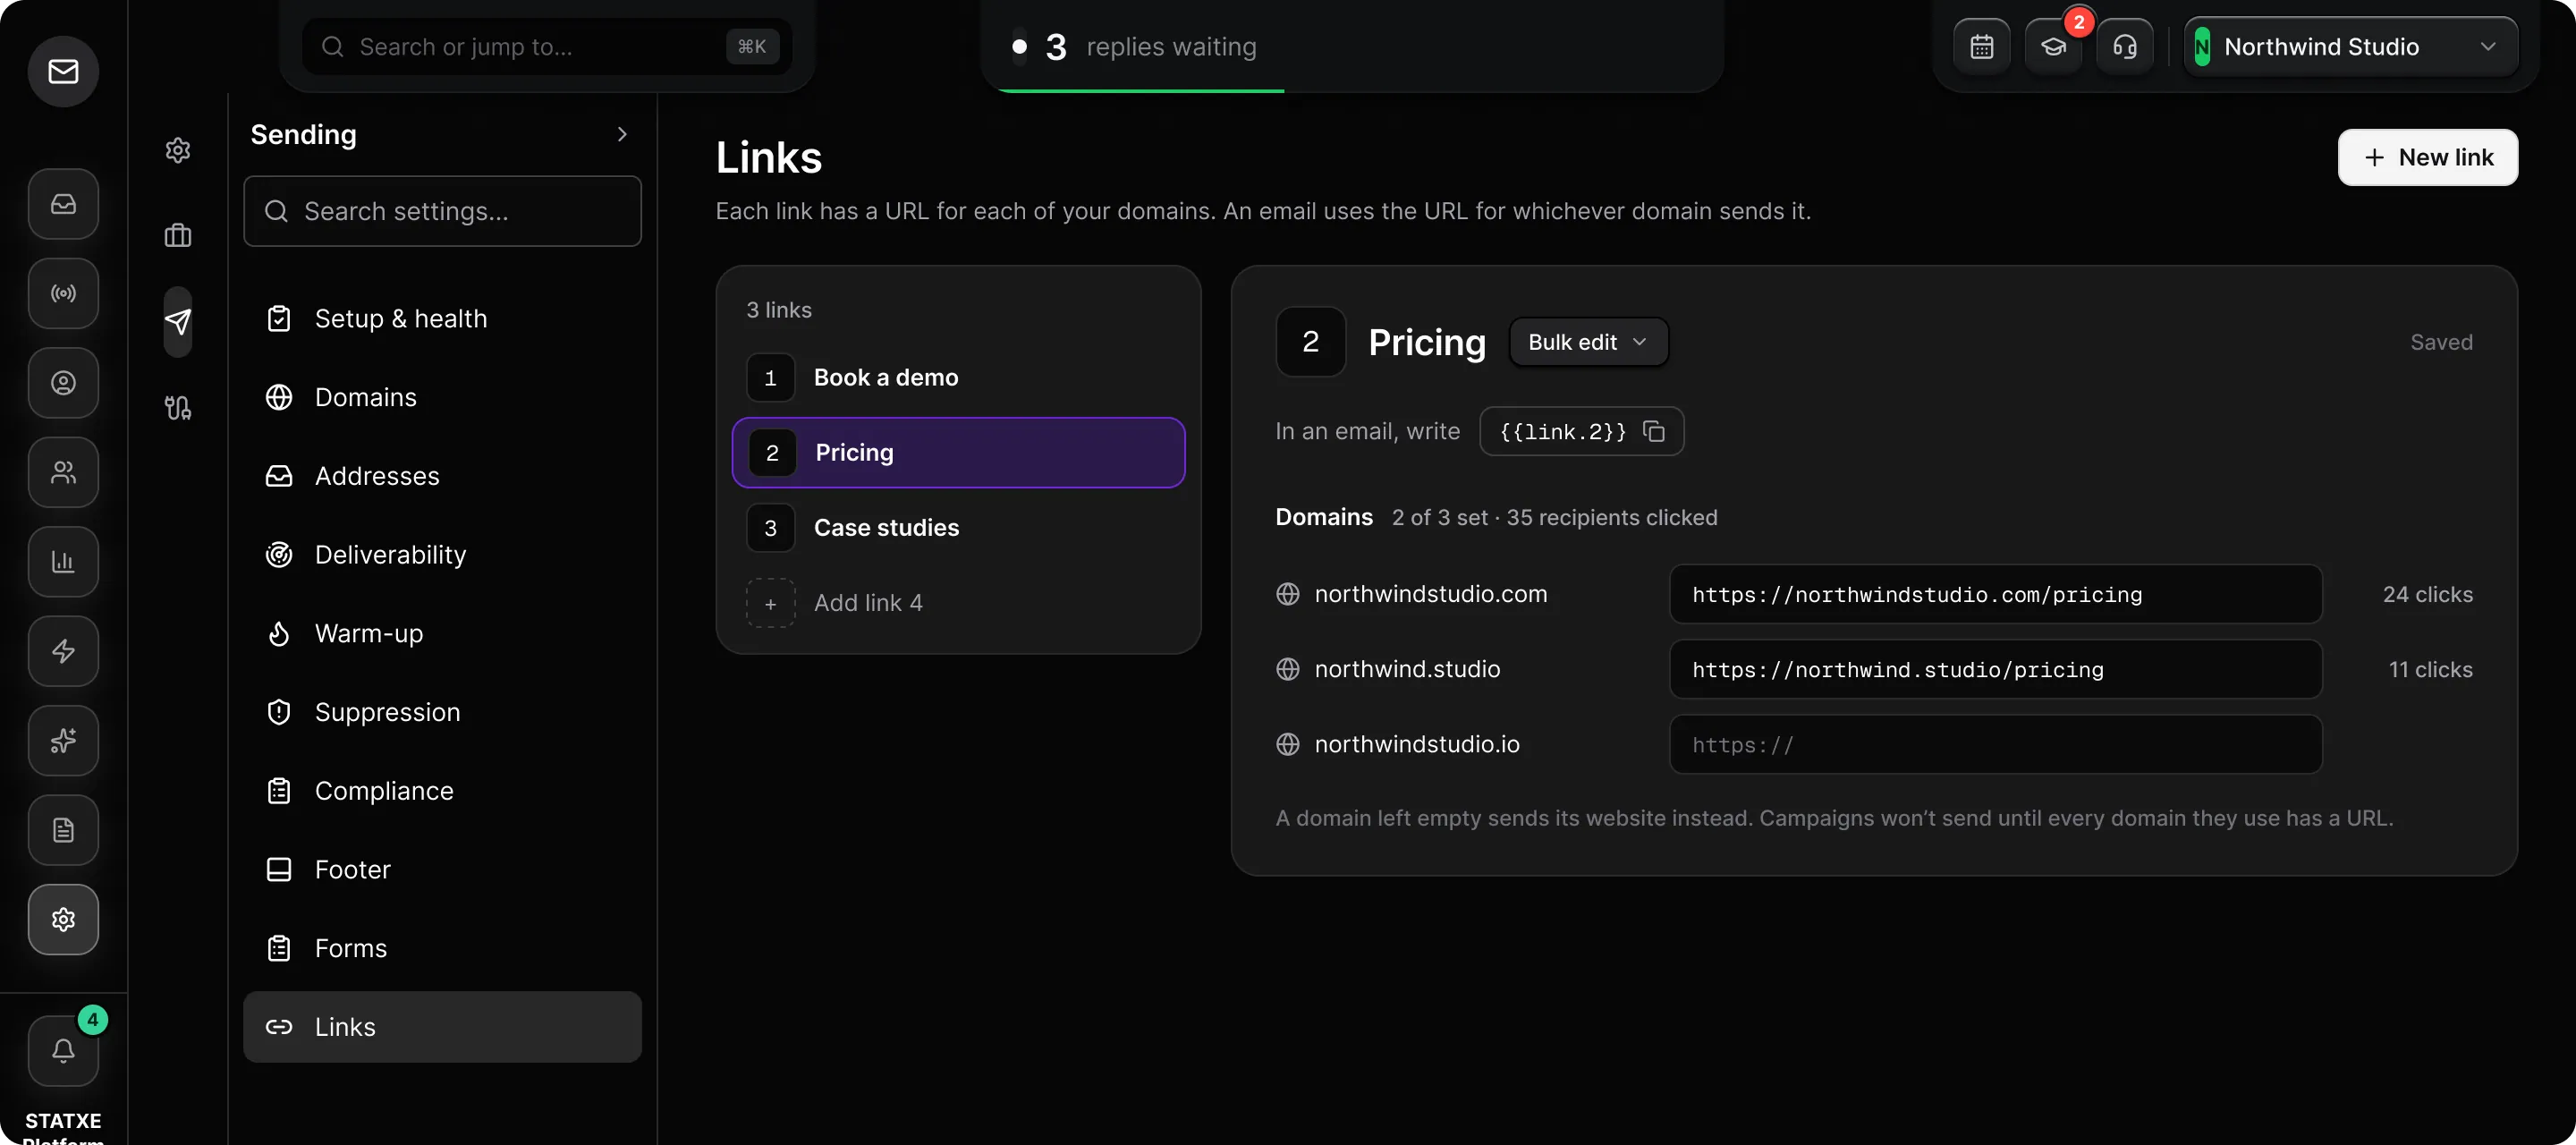2576x1145 pixels.
Task: Open Deliverability settings
Action: point(442,555)
